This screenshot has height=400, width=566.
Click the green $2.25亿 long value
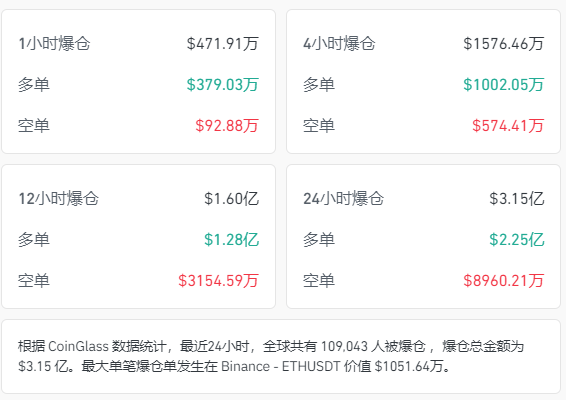pyautogui.click(x=516, y=239)
